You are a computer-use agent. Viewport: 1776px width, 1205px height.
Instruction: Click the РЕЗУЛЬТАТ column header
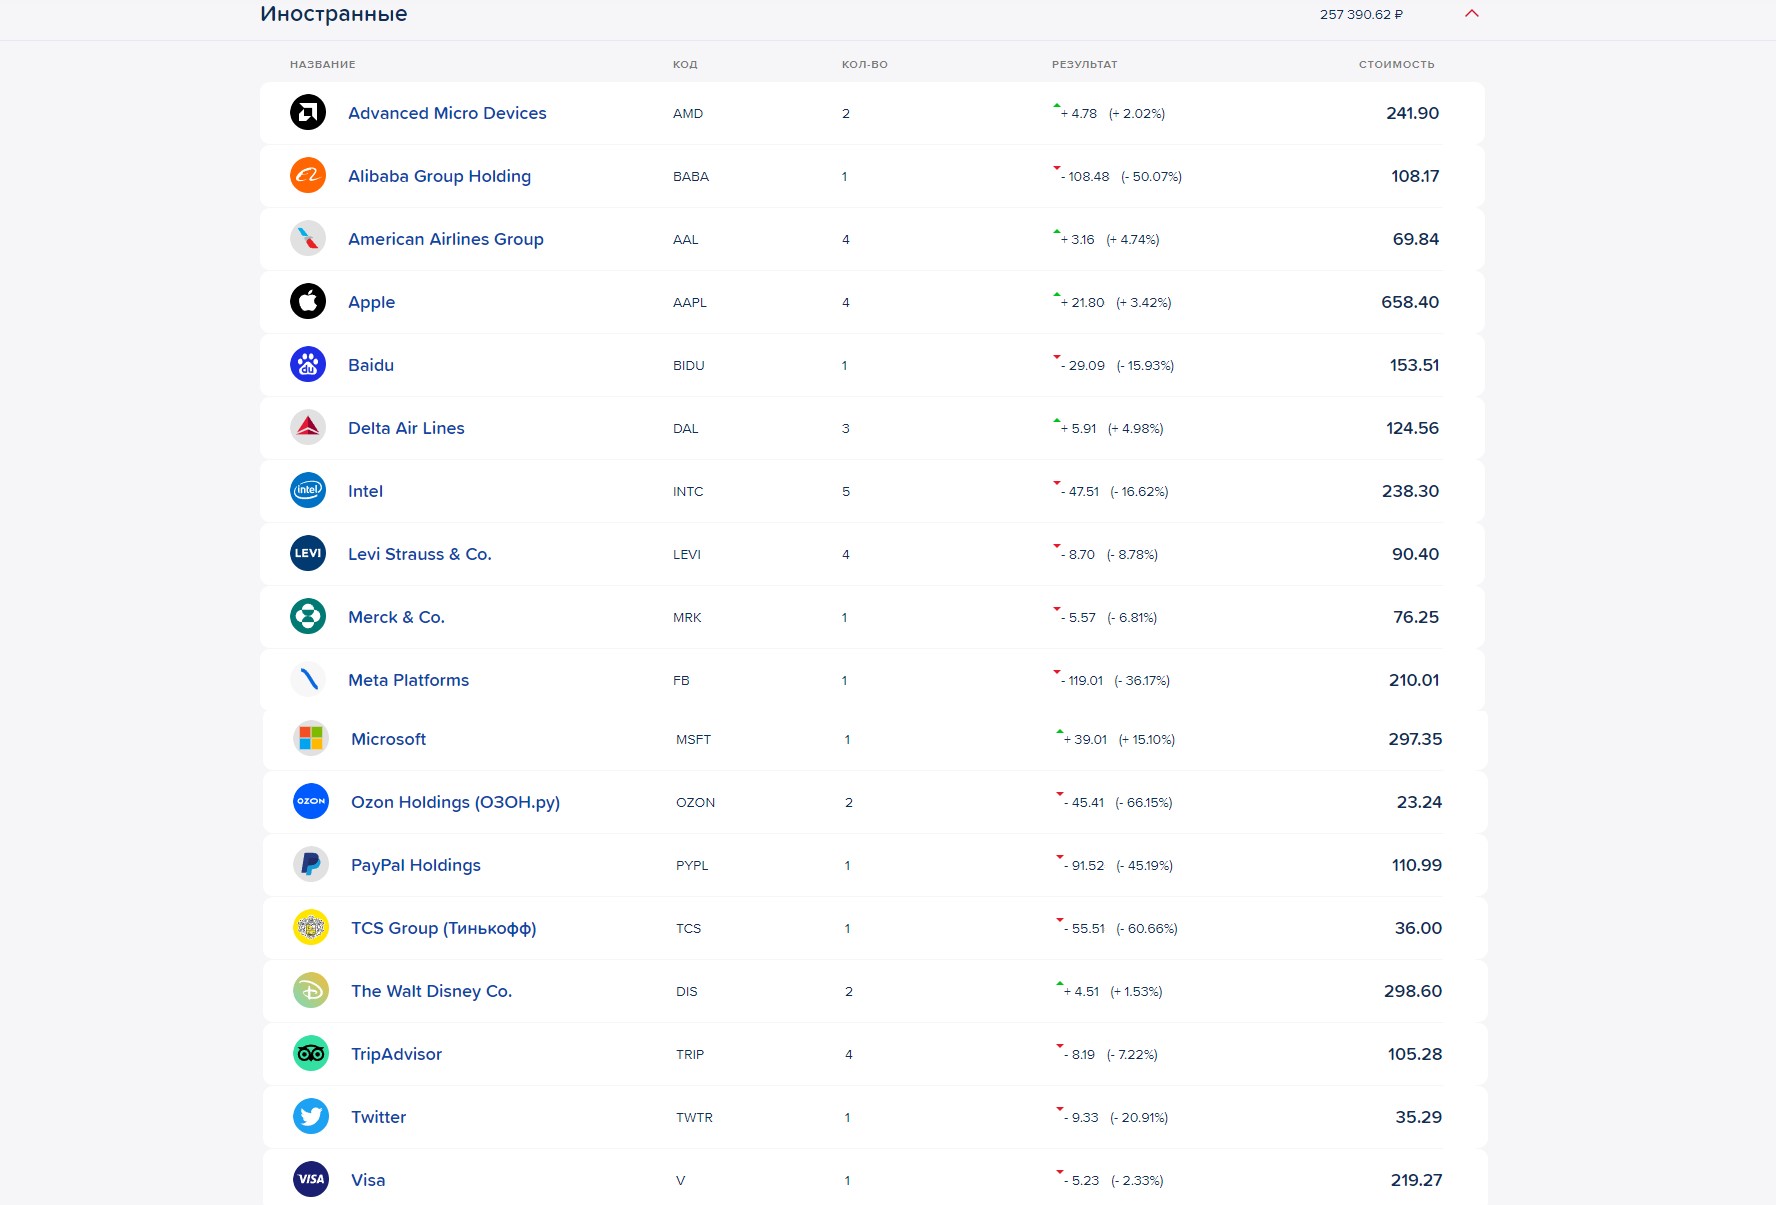(x=1084, y=64)
